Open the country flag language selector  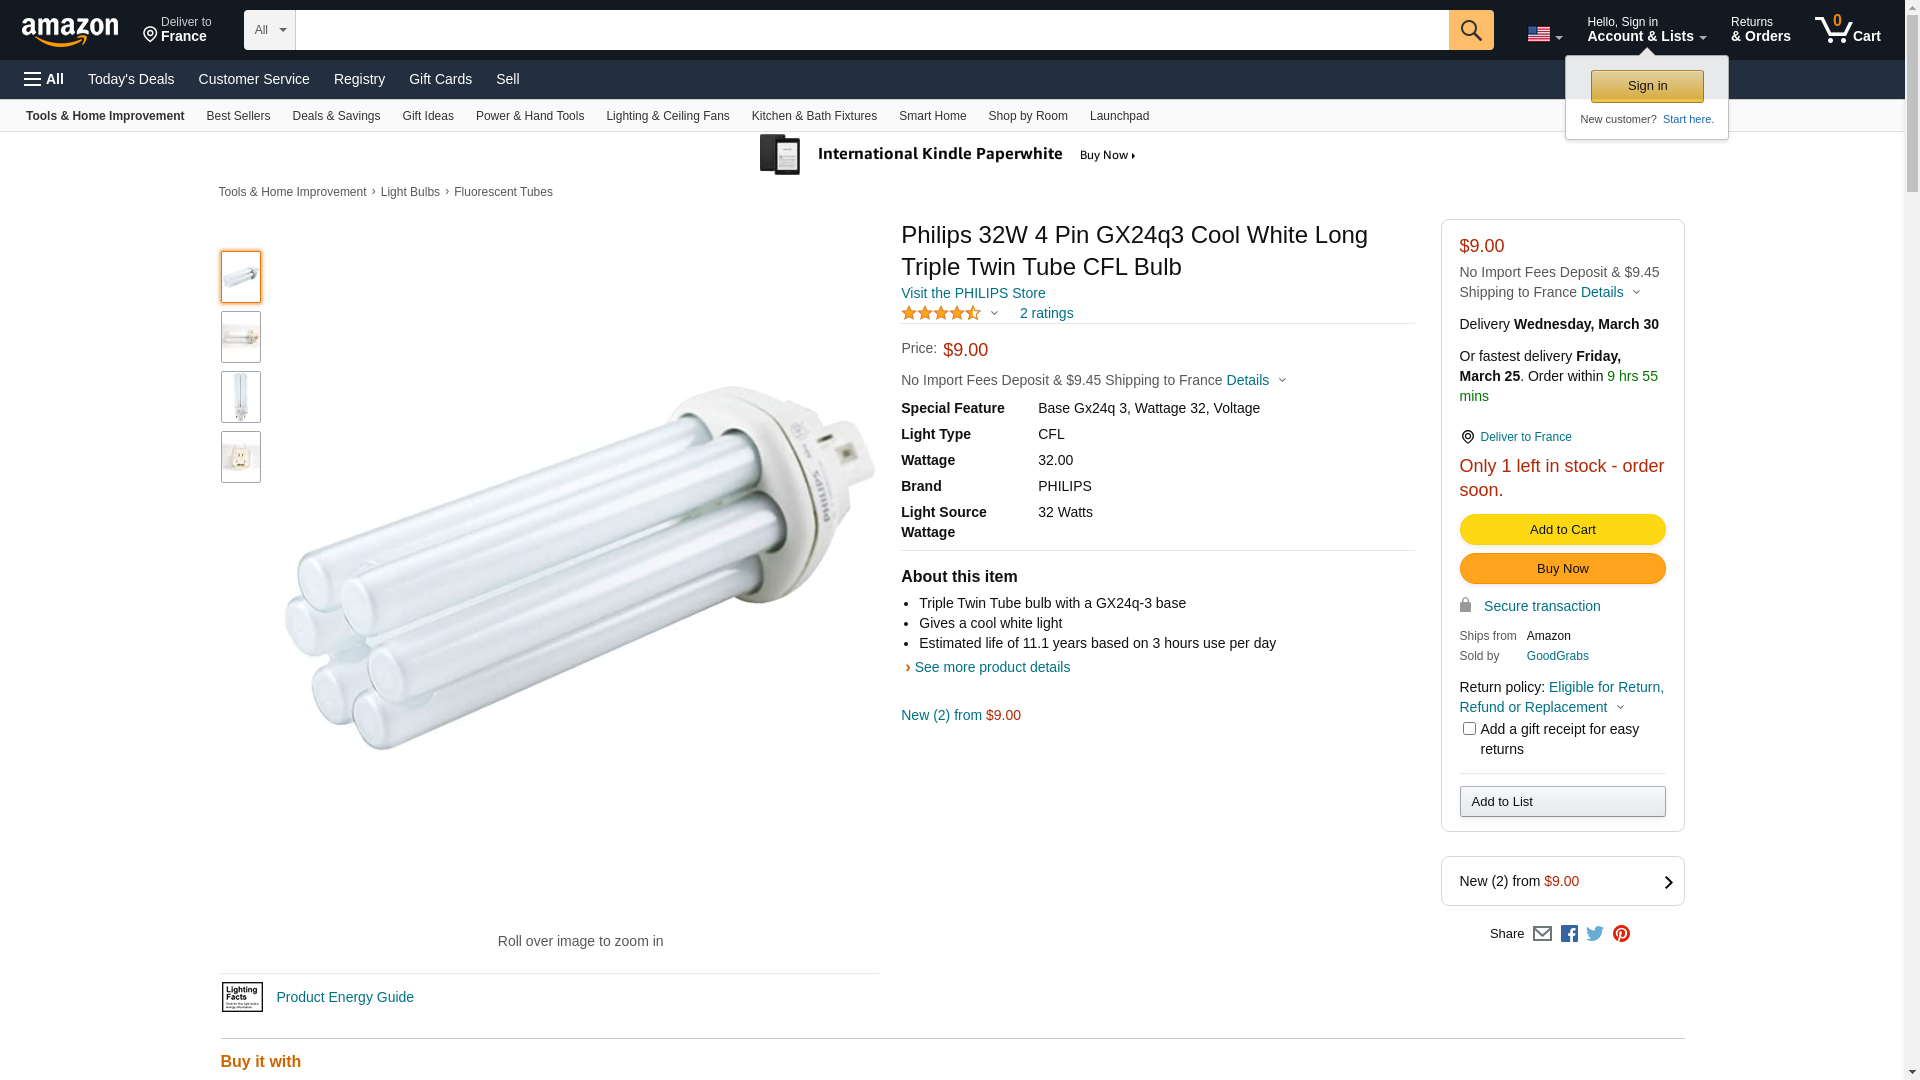1544,35
